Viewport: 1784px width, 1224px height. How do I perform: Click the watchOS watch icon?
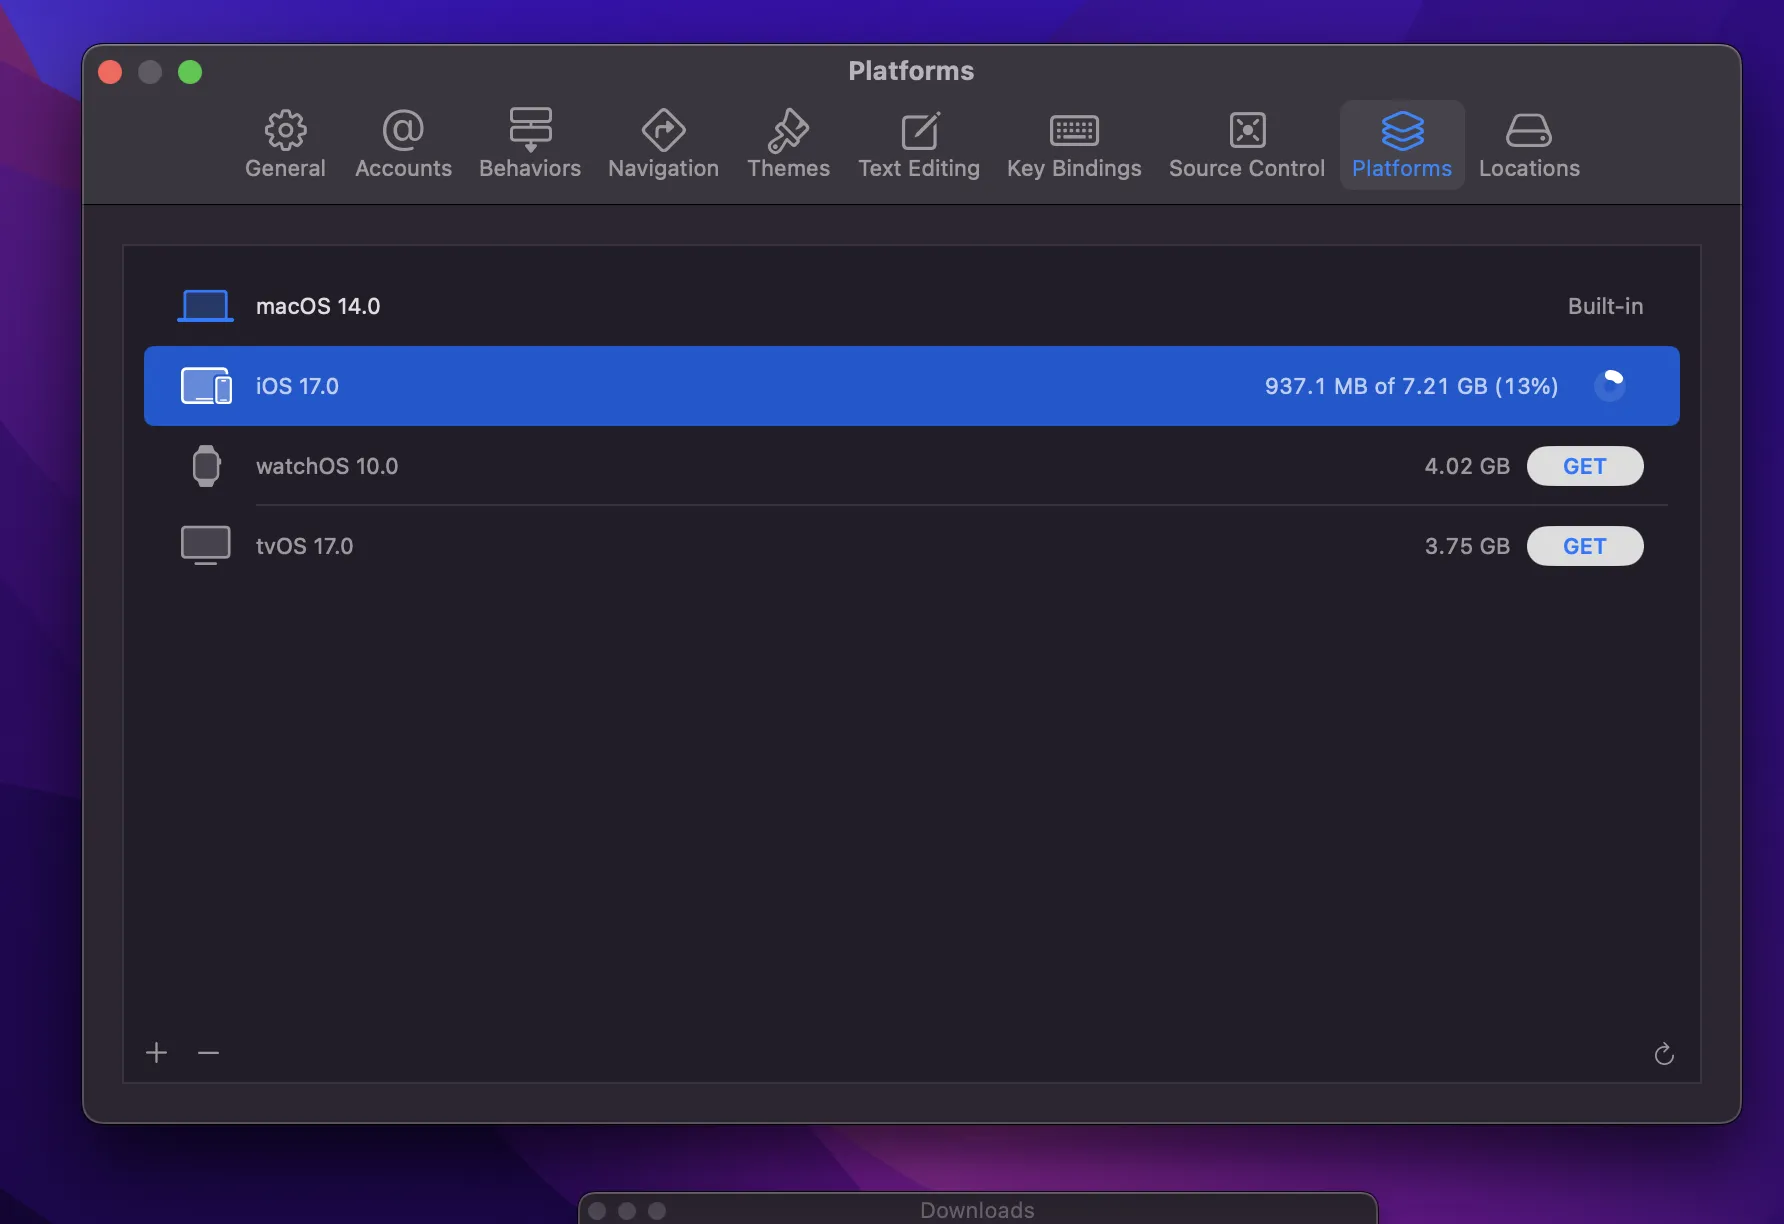click(x=206, y=466)
